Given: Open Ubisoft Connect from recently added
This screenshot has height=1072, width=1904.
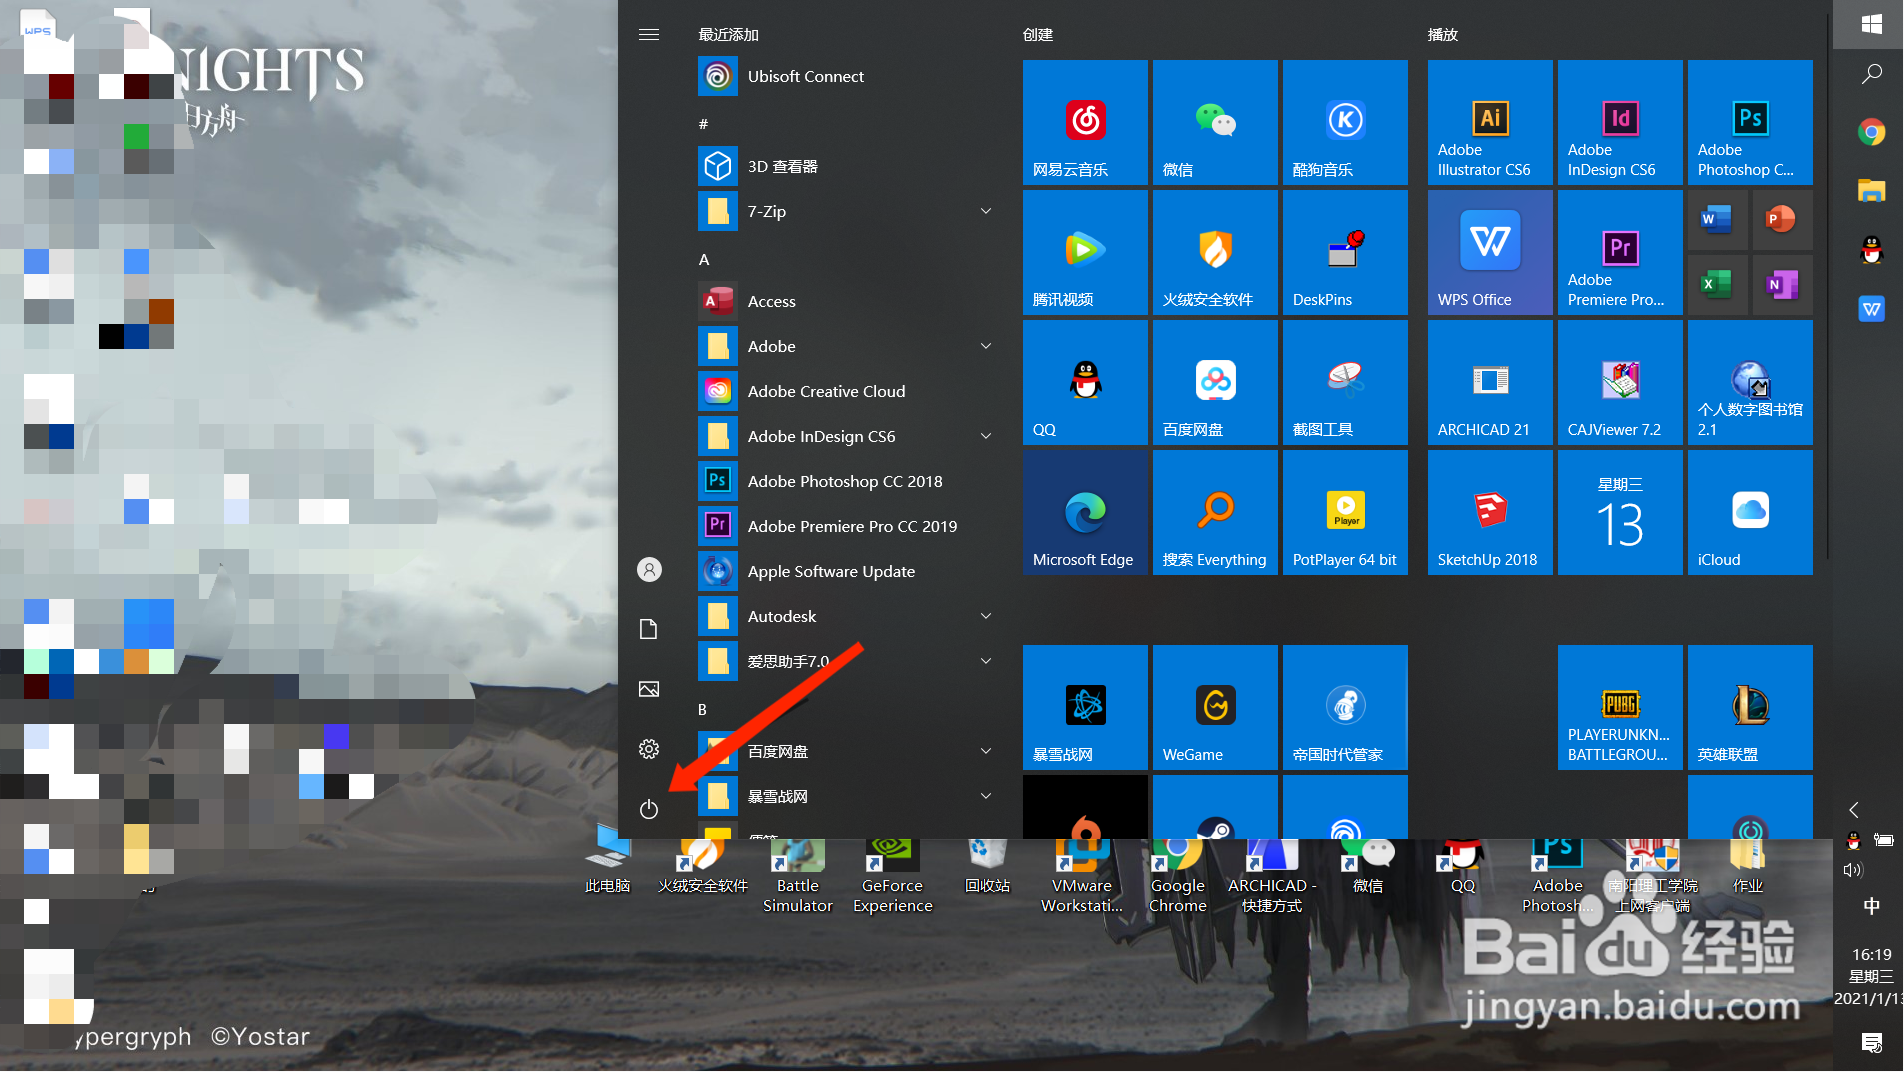Looking at the screenshot, I should pyautogui.click(x=846, y=76).
